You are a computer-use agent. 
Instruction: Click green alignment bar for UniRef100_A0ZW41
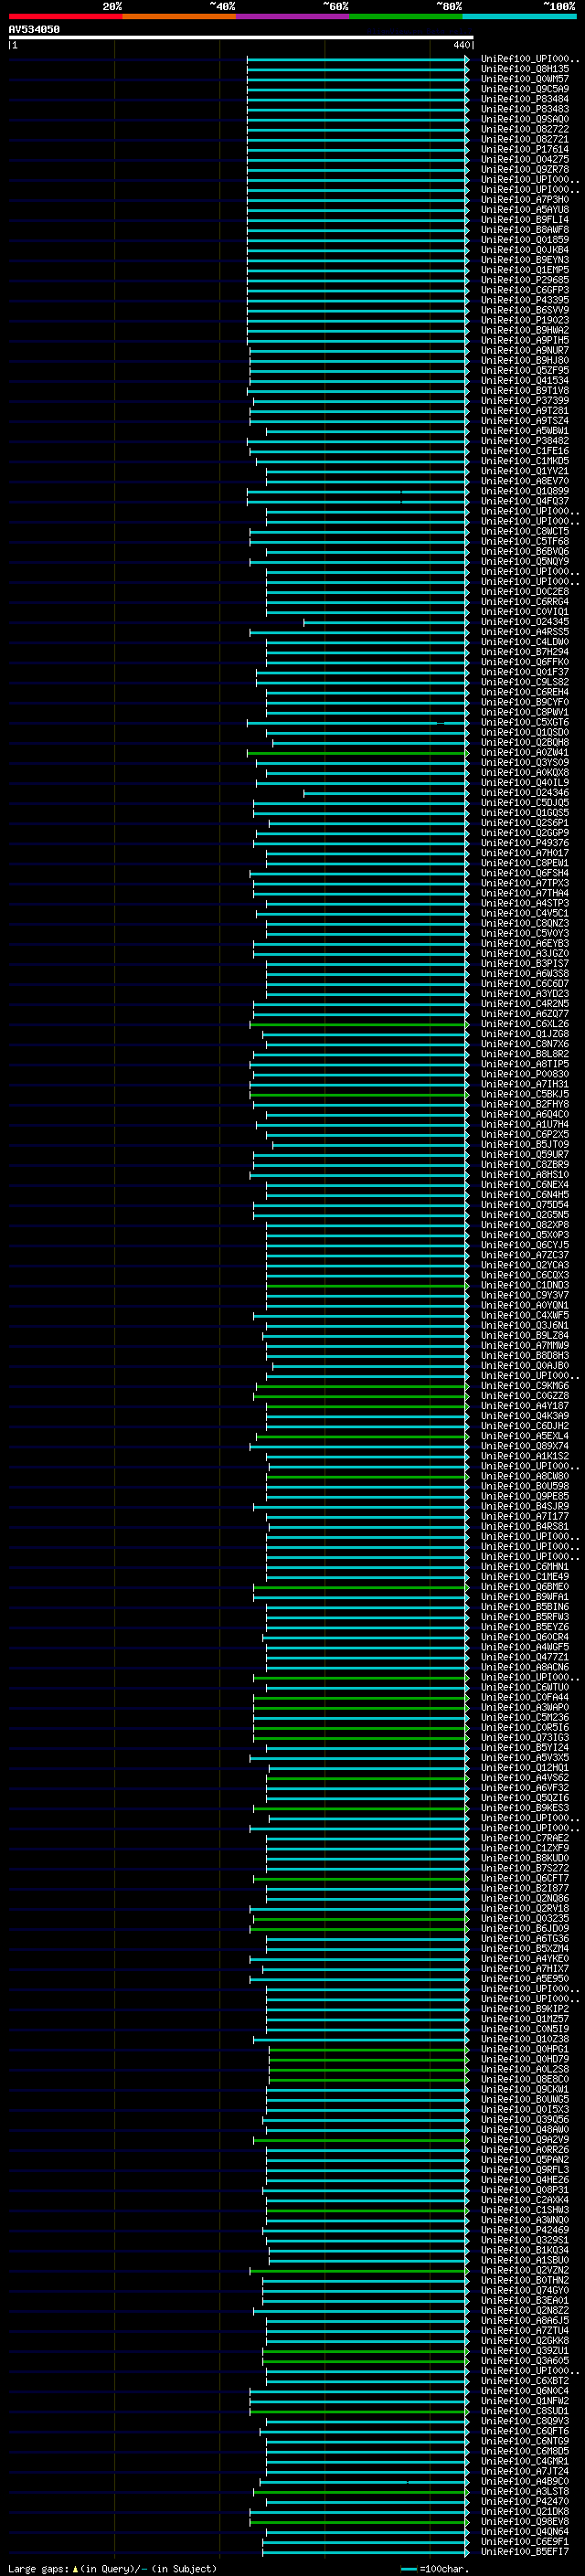click(x=358, y=752)
